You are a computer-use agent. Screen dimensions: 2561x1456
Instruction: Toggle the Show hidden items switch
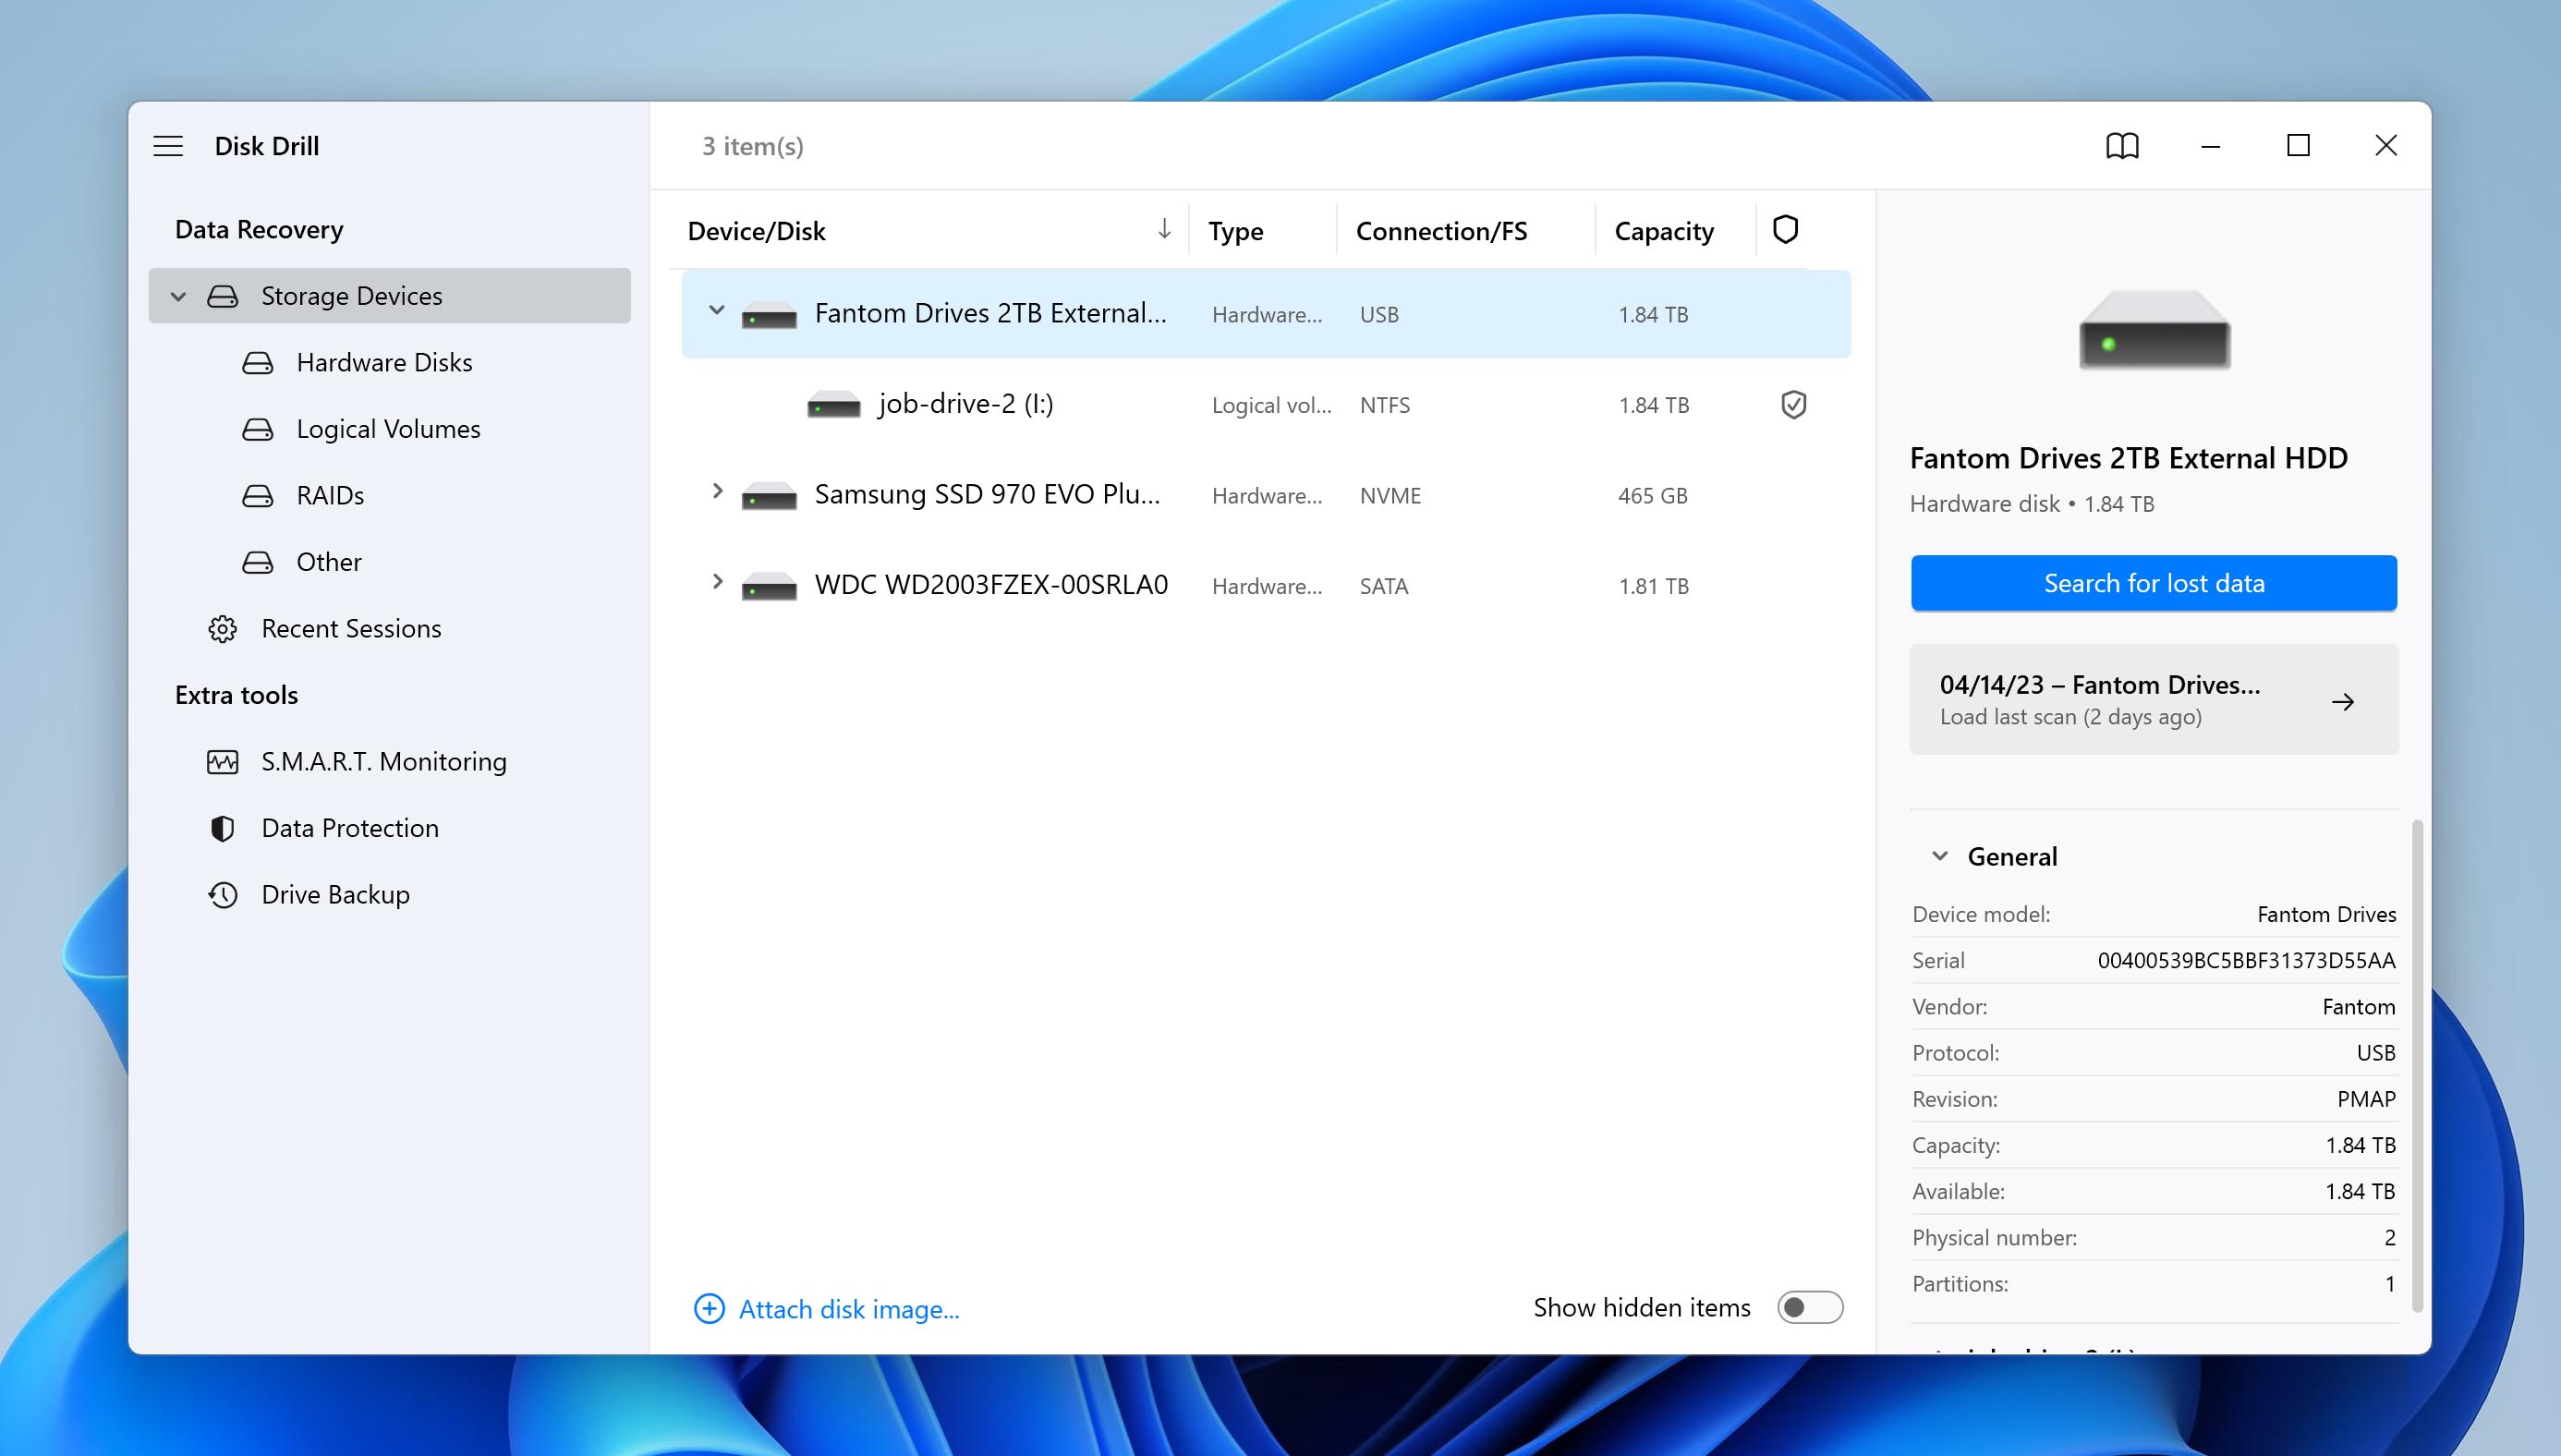tap(1812, 1306)
